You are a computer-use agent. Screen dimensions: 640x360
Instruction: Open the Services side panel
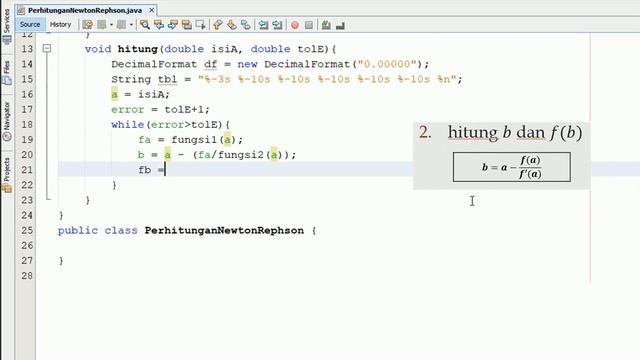(7, 26)
